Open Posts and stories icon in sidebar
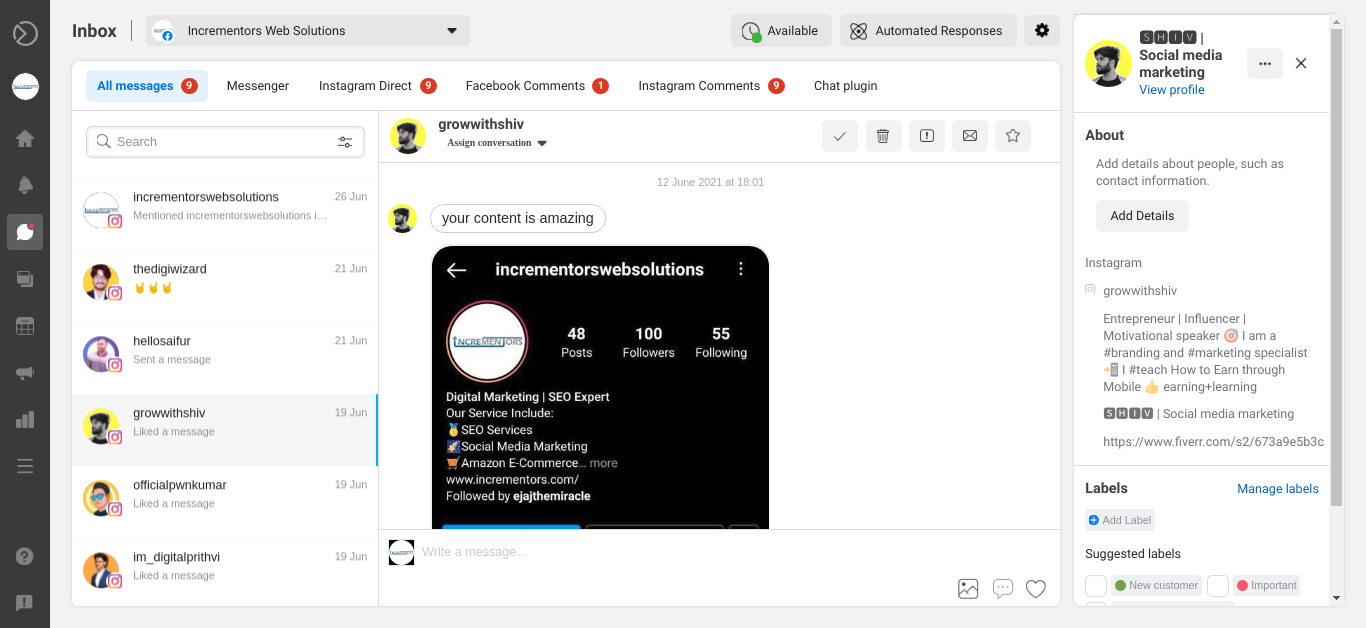1366x628 pixels. pyautogui.click(x=25, y=279)
